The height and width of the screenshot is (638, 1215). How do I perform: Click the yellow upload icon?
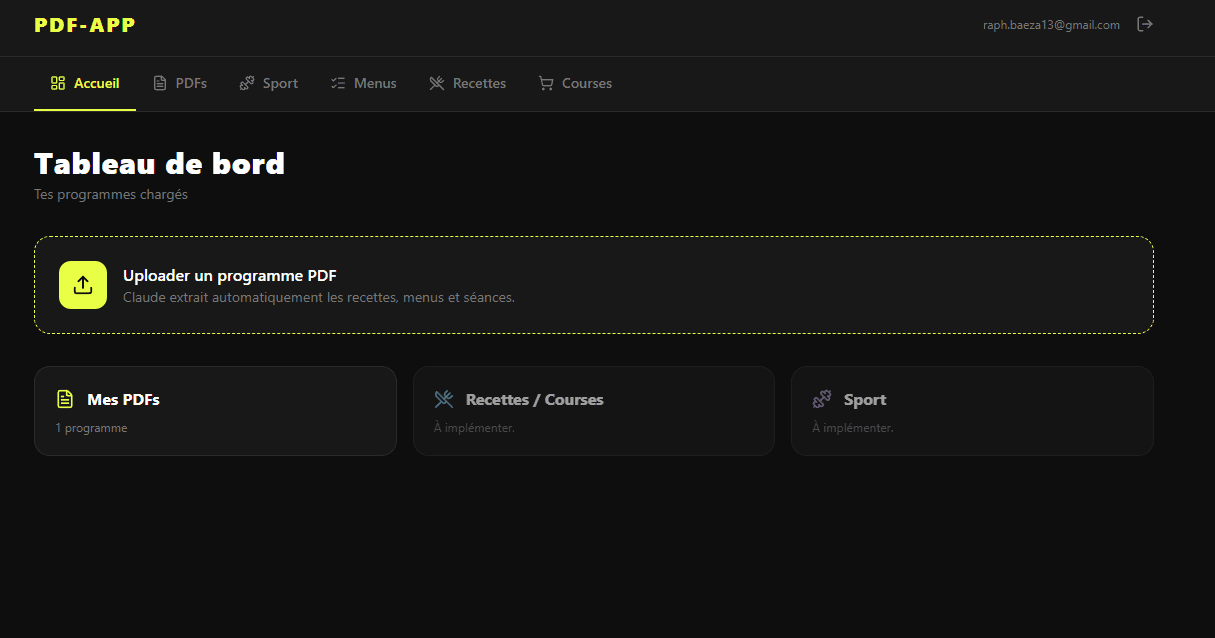[x=83, y=285]
